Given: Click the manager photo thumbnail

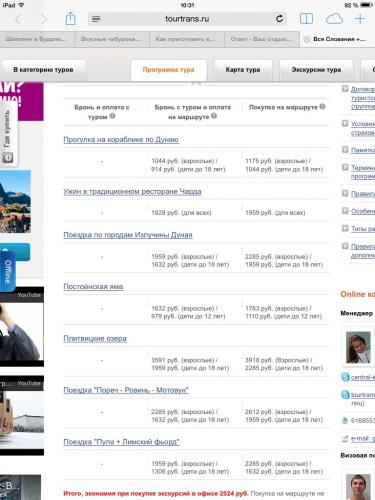Looking at the screenshot, I should pyautogui.click(x=358, y=347).
